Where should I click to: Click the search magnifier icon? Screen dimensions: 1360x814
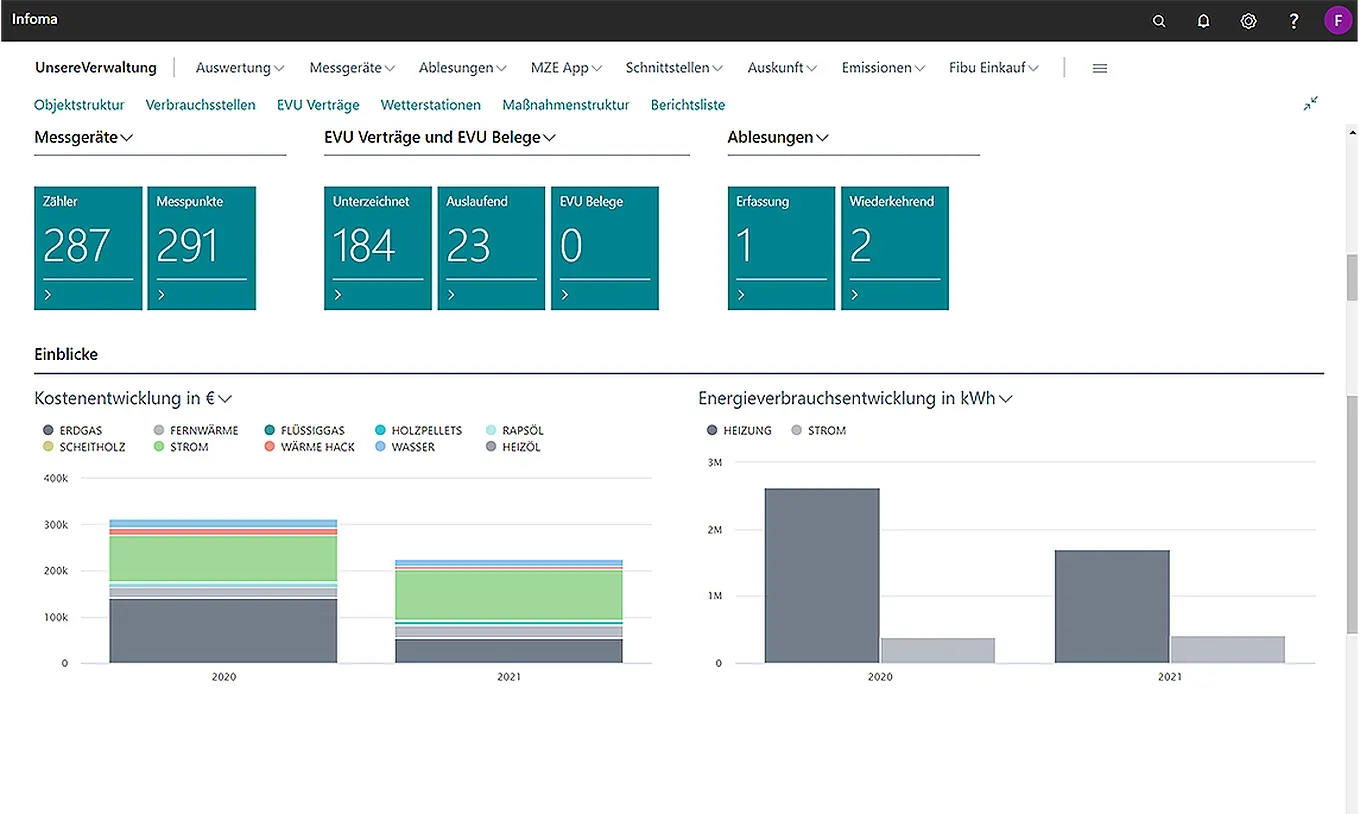[x=1159, y=21]
